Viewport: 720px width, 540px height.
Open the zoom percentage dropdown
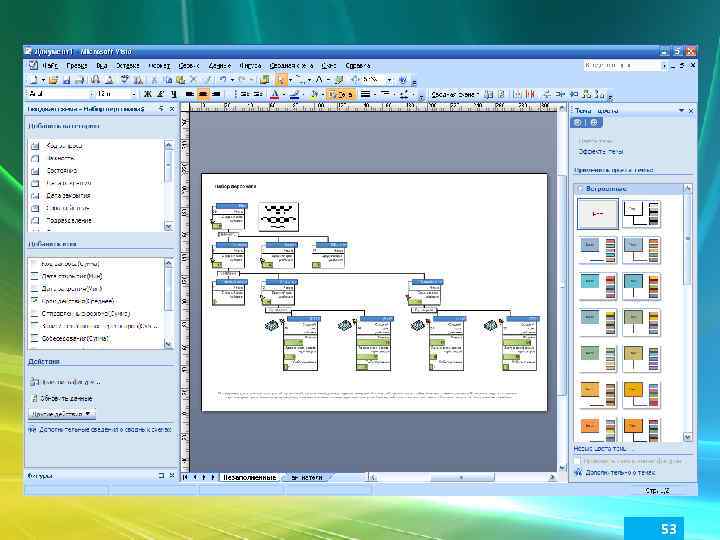point(389,80)
